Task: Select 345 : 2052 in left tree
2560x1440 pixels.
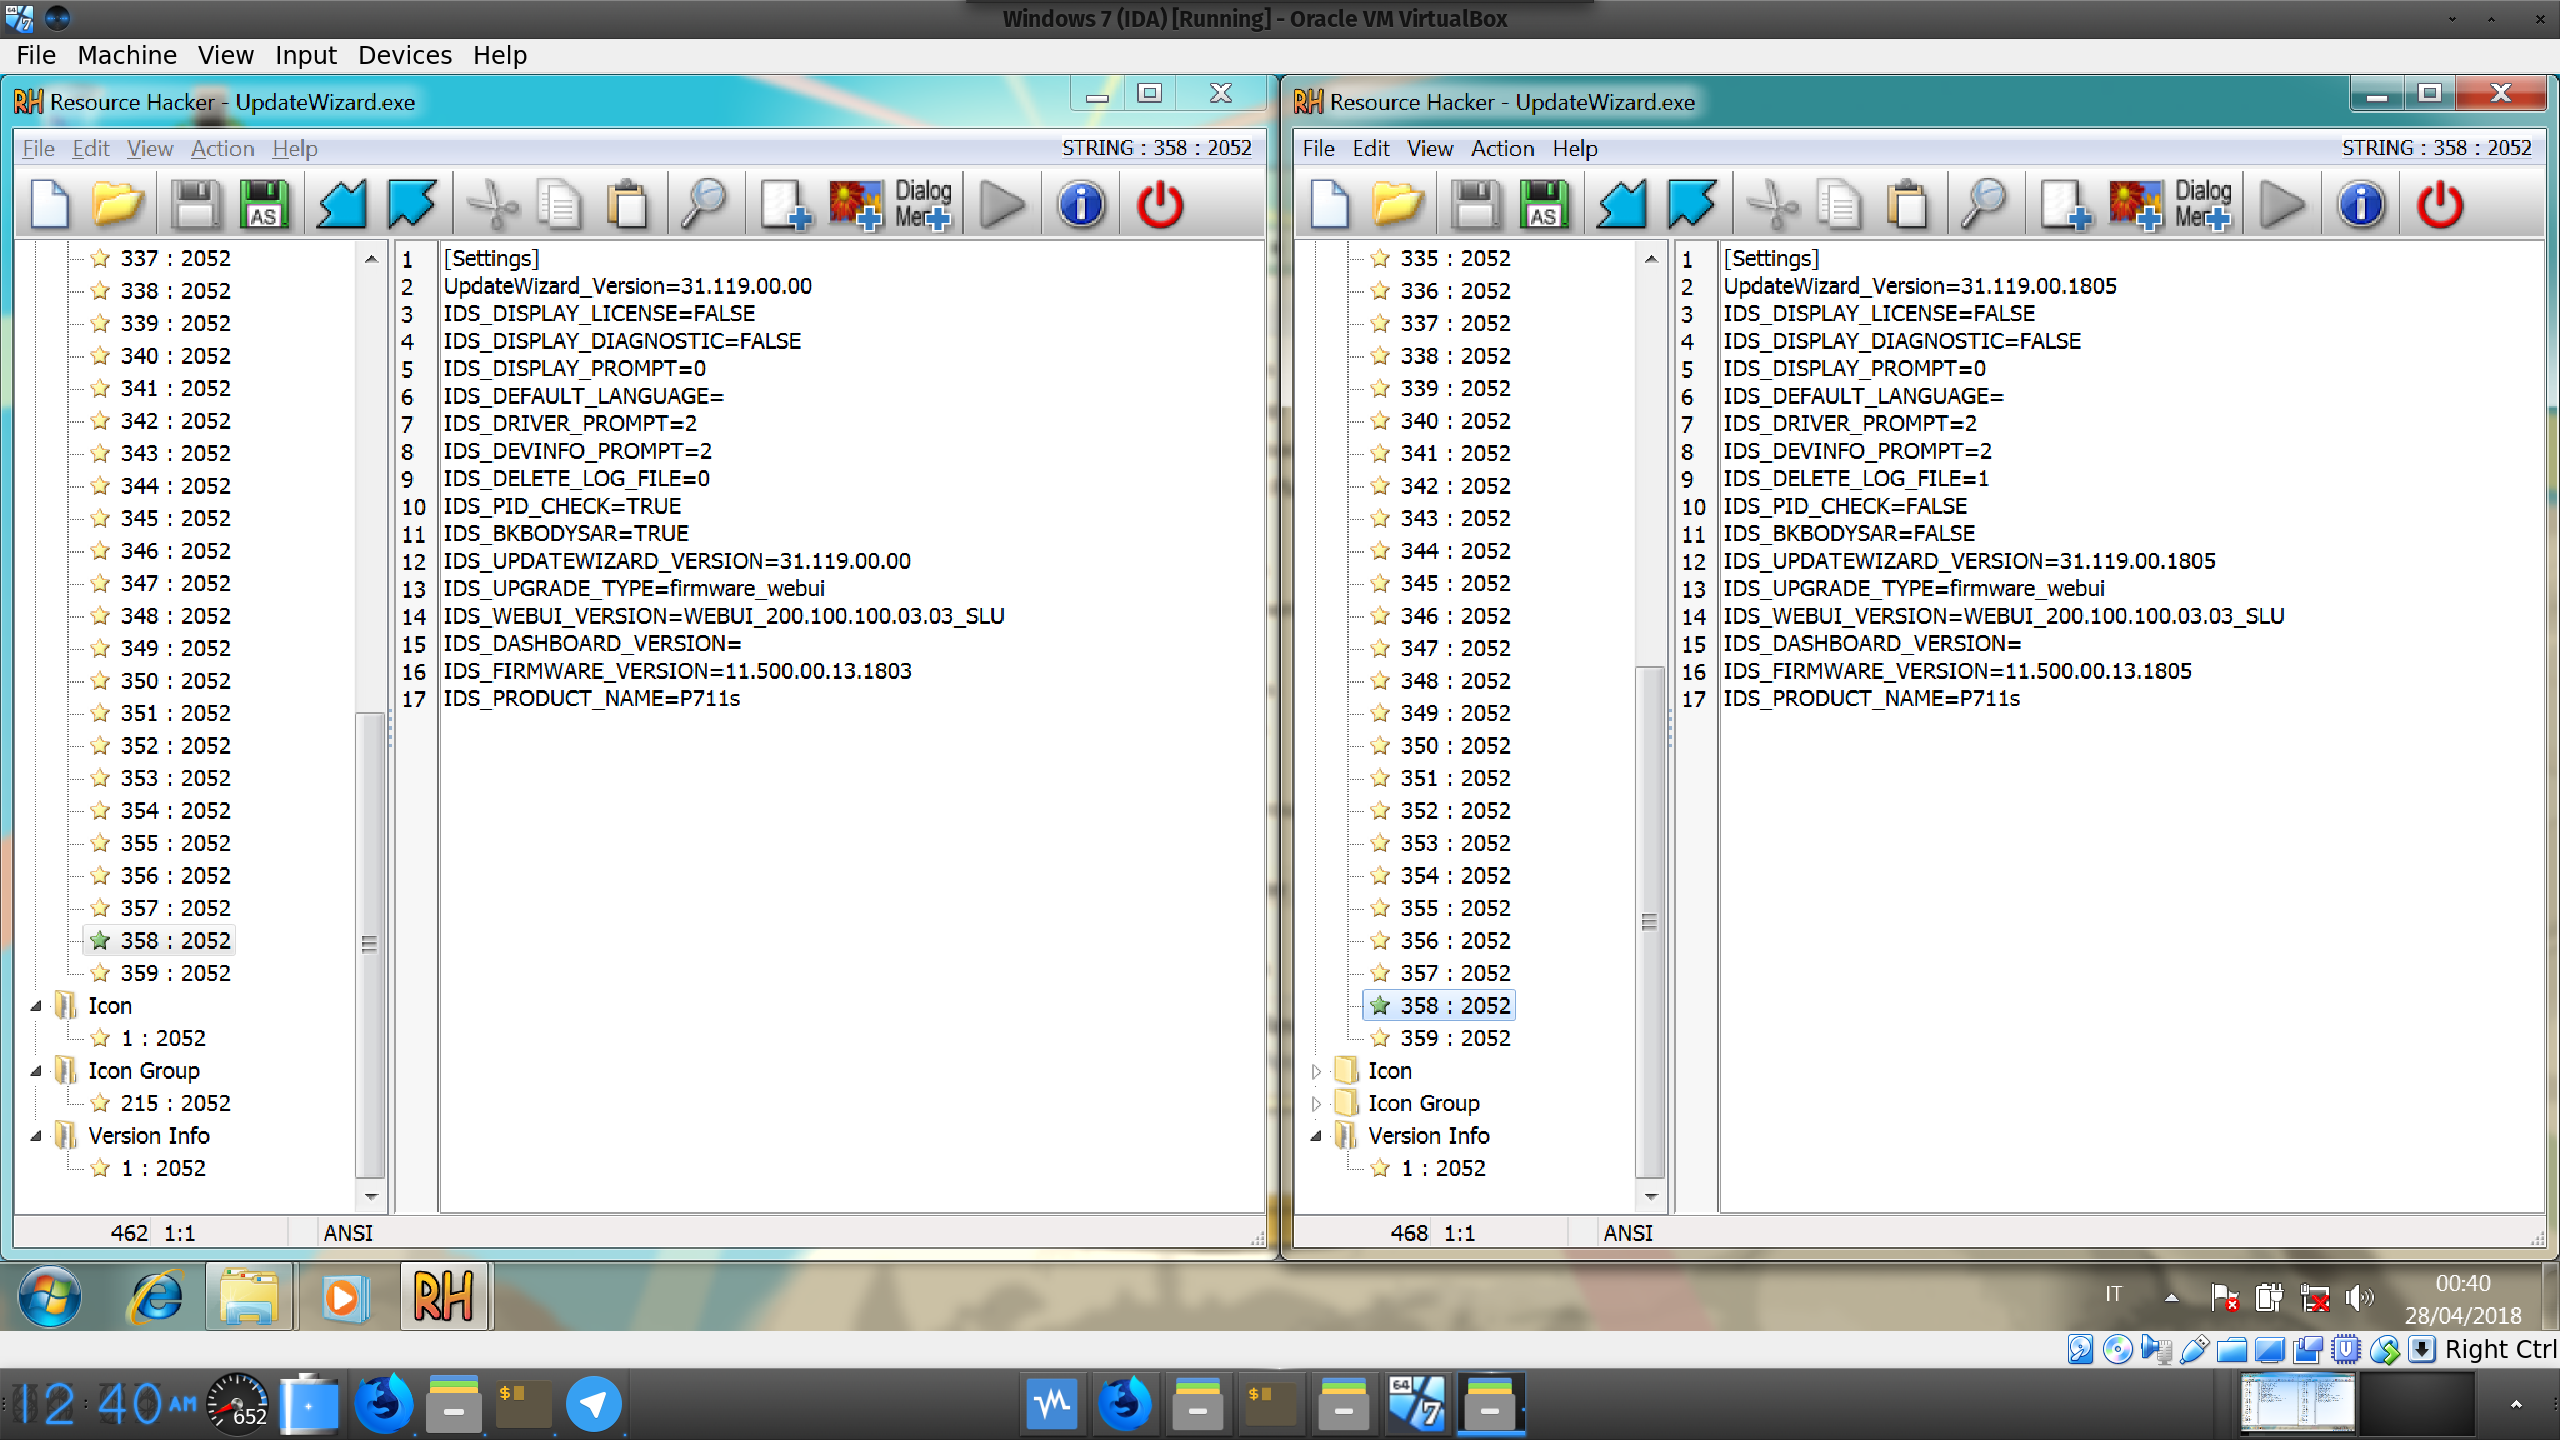Action: click(160, 518)
